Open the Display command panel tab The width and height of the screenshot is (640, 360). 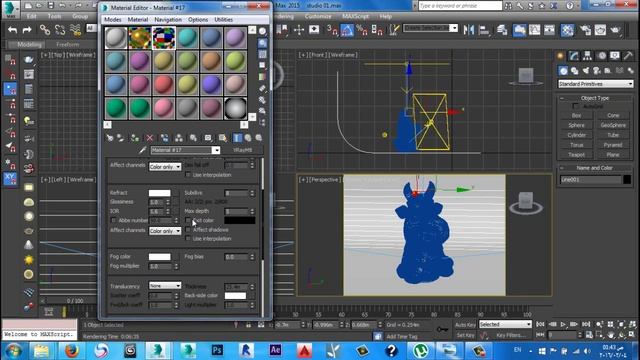[615, 56]
